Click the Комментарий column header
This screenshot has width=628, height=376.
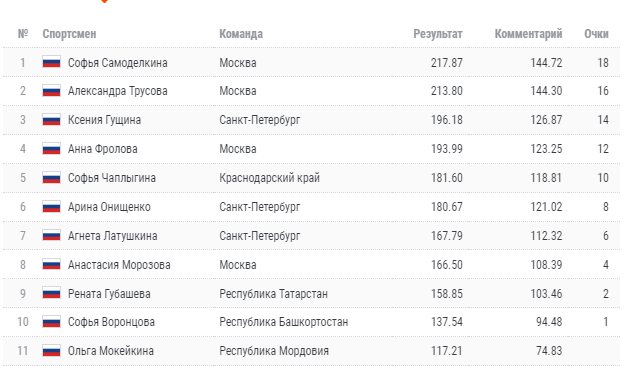point(528,34)
